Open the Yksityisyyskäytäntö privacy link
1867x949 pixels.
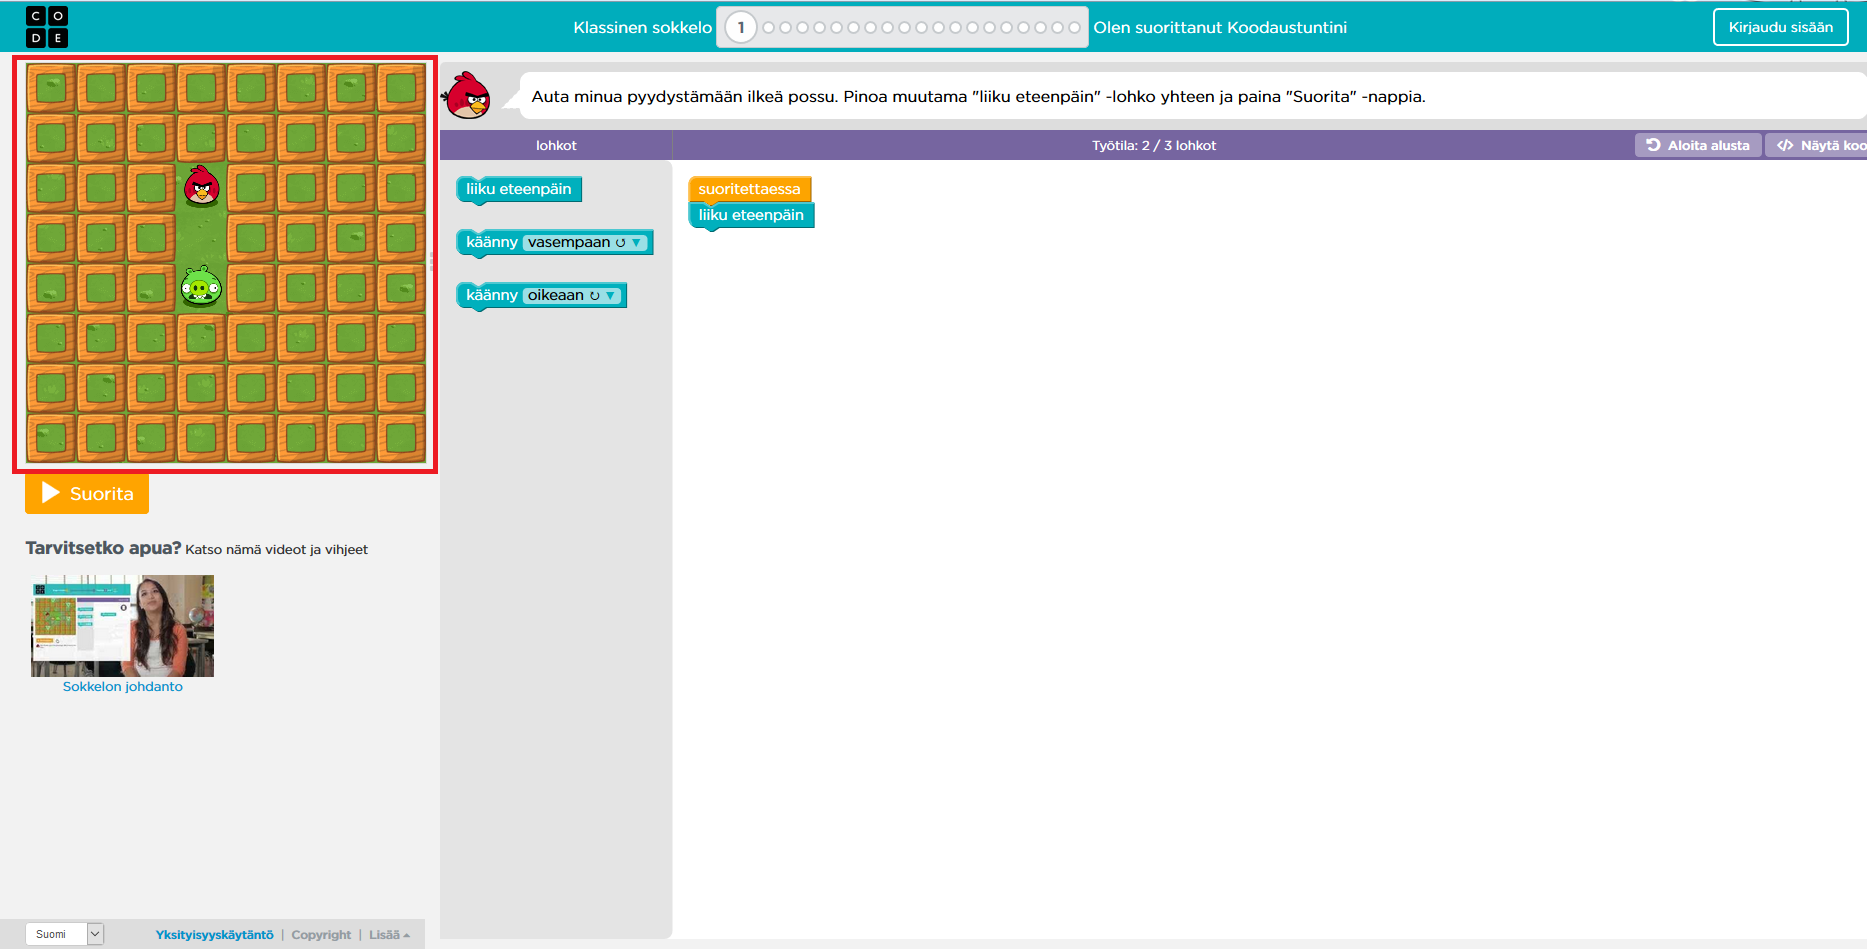[214, 935]
